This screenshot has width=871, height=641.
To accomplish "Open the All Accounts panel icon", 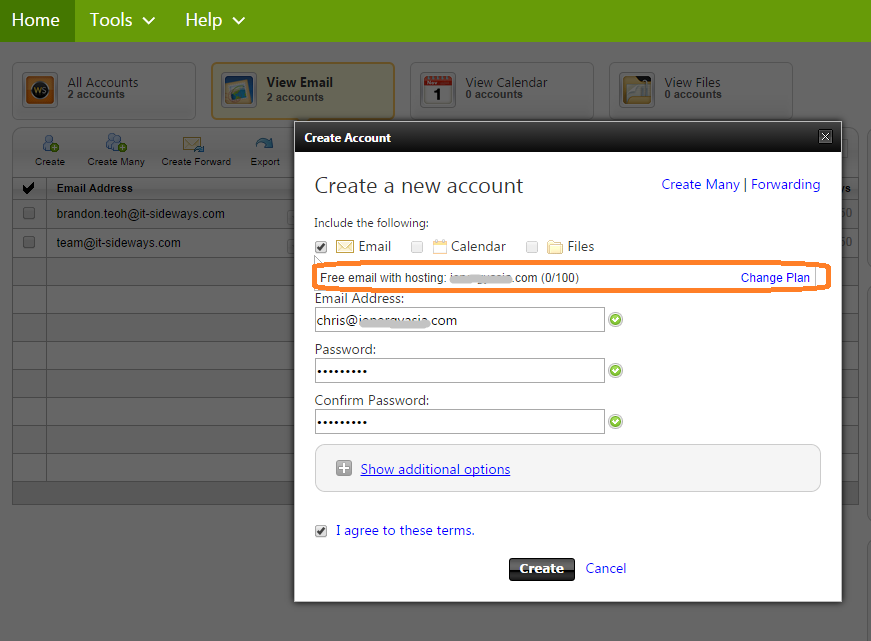I will [x=39, y=90].
